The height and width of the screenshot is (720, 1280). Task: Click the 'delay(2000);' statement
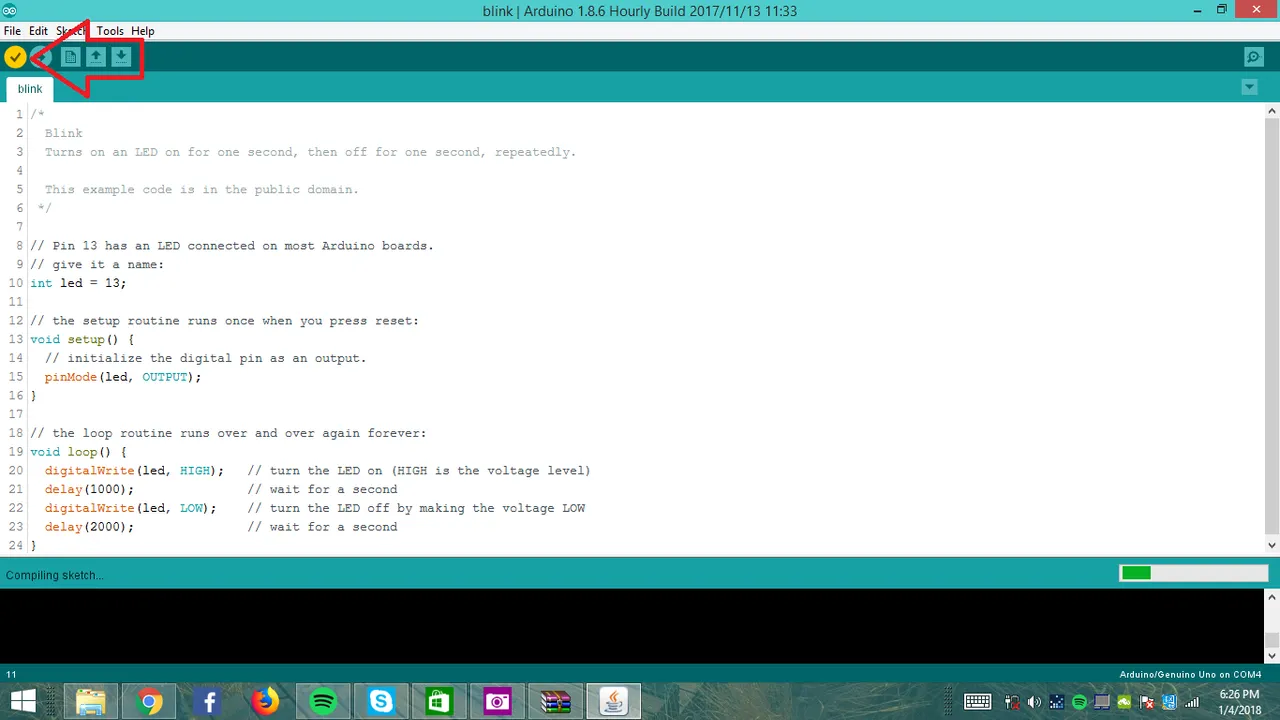pyautogui.click(x=89, y=527)
